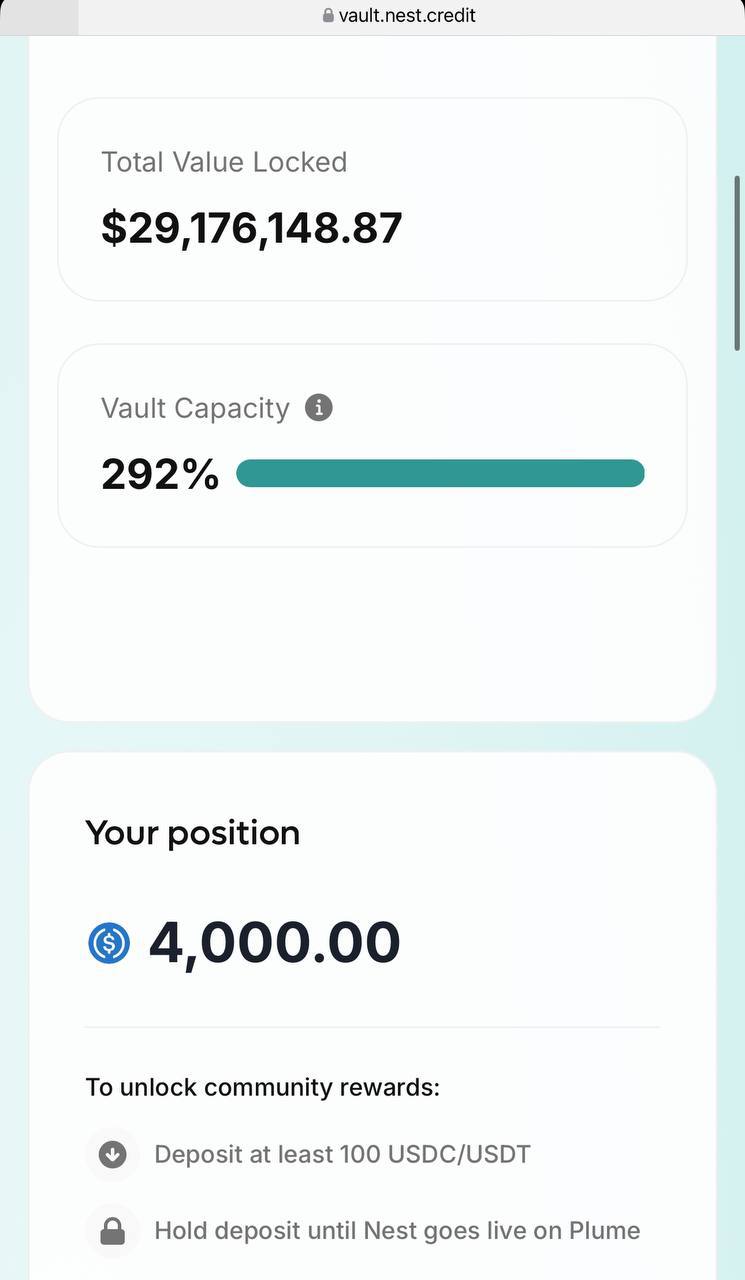
Task: Click the padlock icon in the address bar
Action: click(x=328, y=15)
